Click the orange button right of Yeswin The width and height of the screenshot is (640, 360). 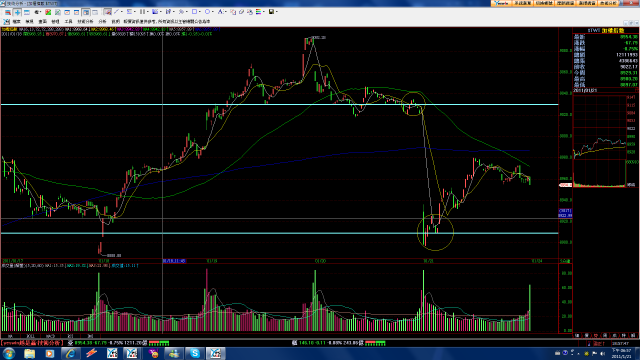click(x=522, y=3)
